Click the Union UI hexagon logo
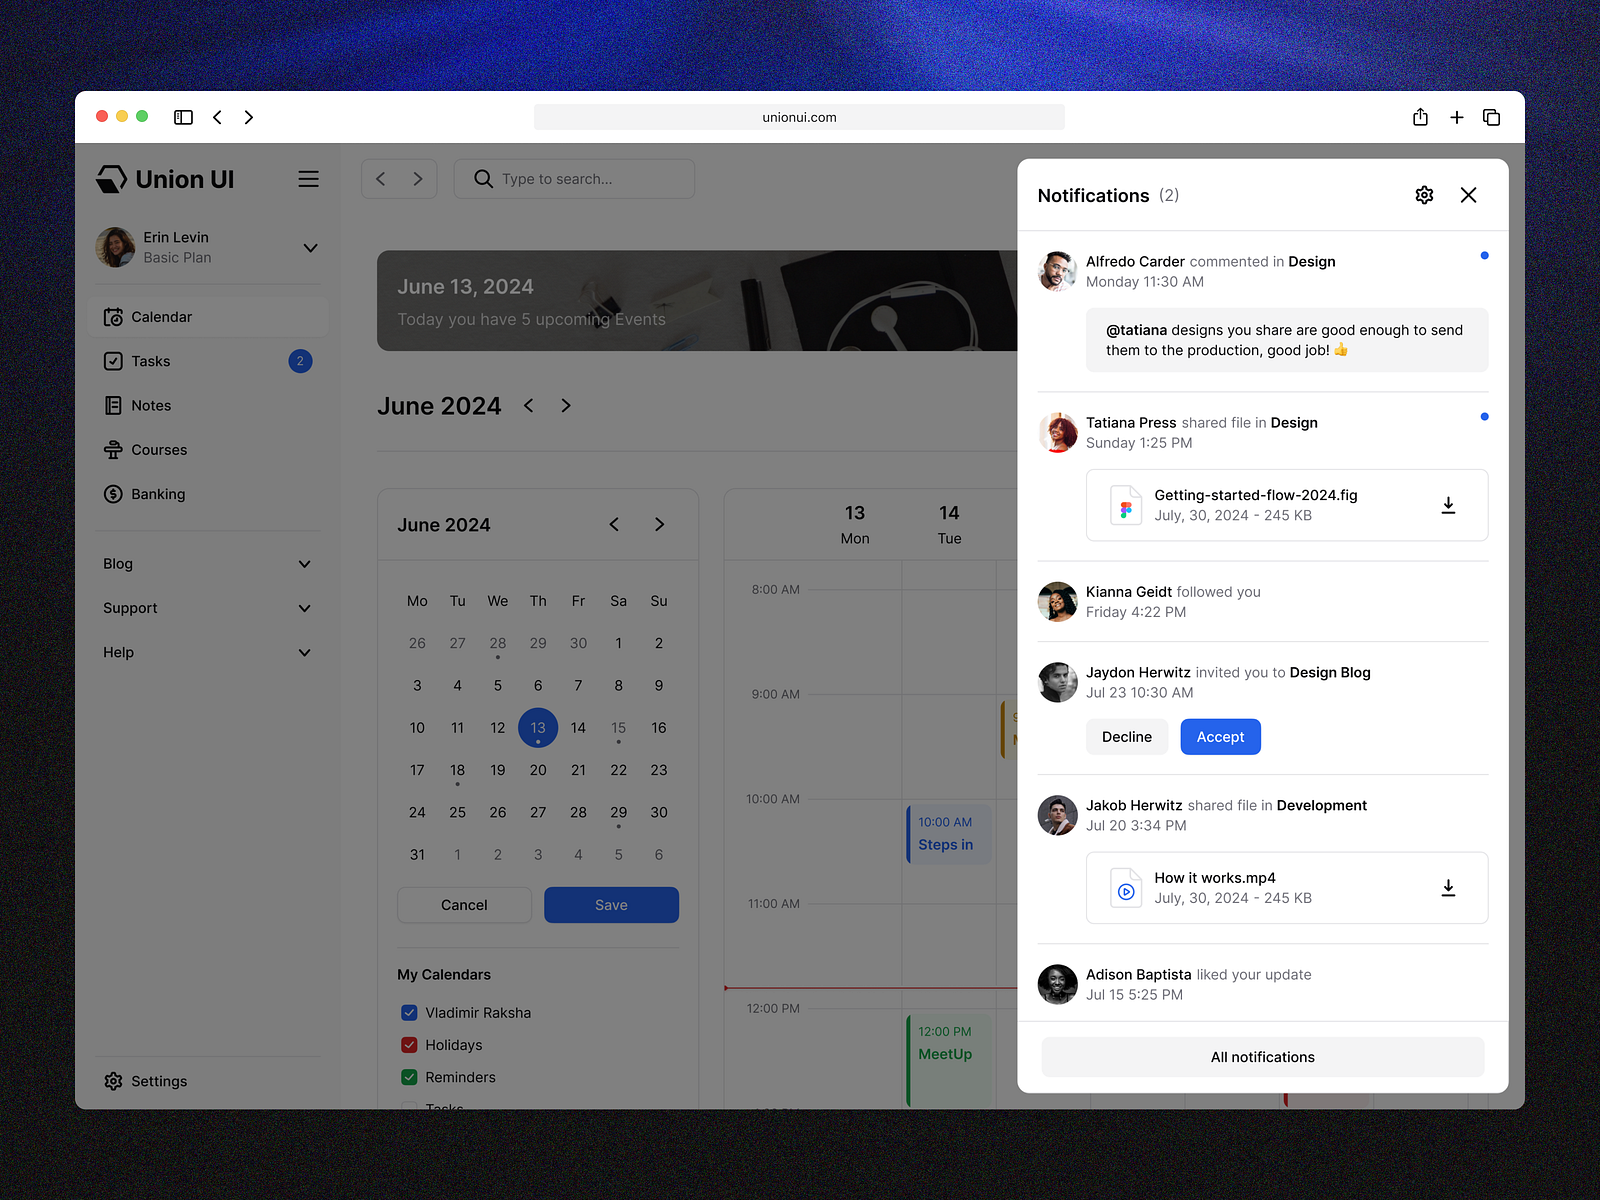1600x1200 pixels. pos(113,178)
